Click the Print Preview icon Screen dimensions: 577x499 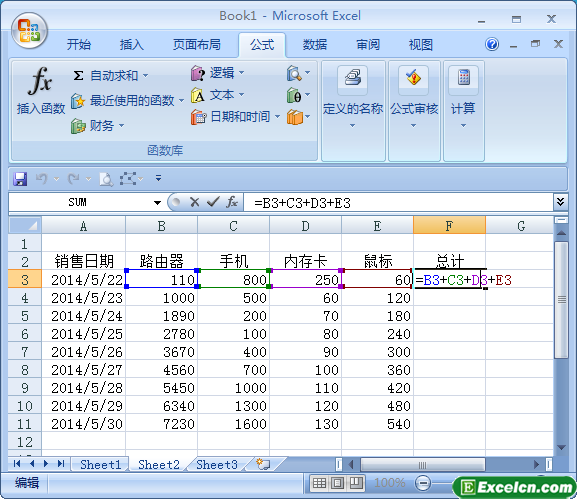point(106,179)
